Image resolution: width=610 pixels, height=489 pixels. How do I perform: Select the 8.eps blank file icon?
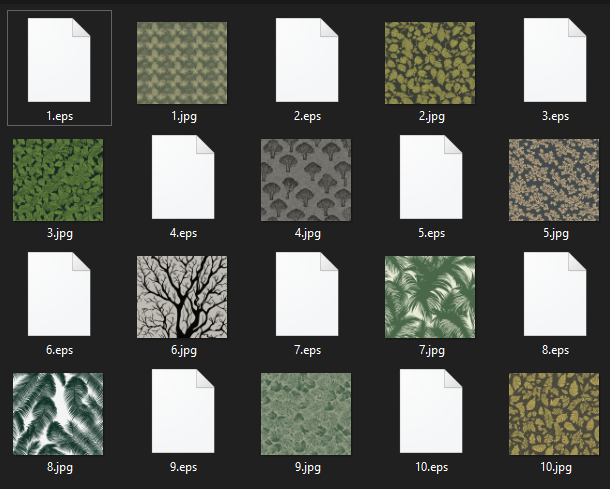click(x=555, y=294)
